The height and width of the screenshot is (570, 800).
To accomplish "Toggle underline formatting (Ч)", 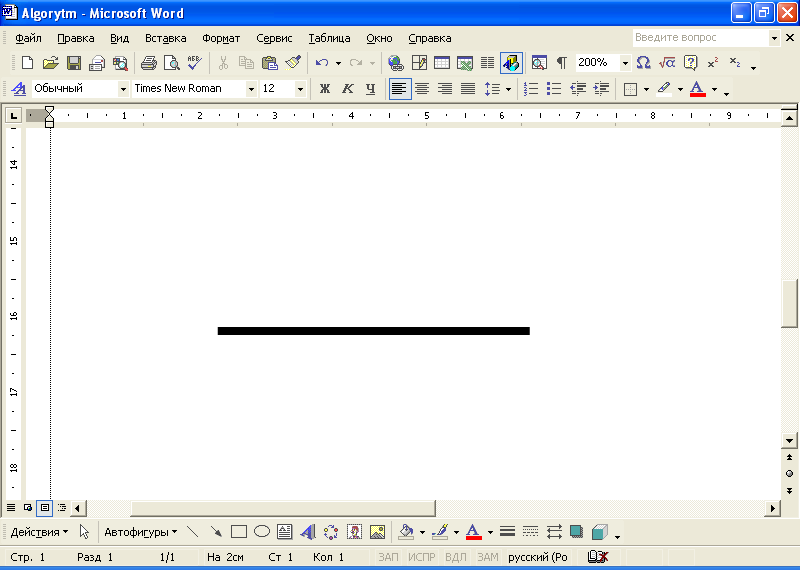I will click(x=370, y=89).
